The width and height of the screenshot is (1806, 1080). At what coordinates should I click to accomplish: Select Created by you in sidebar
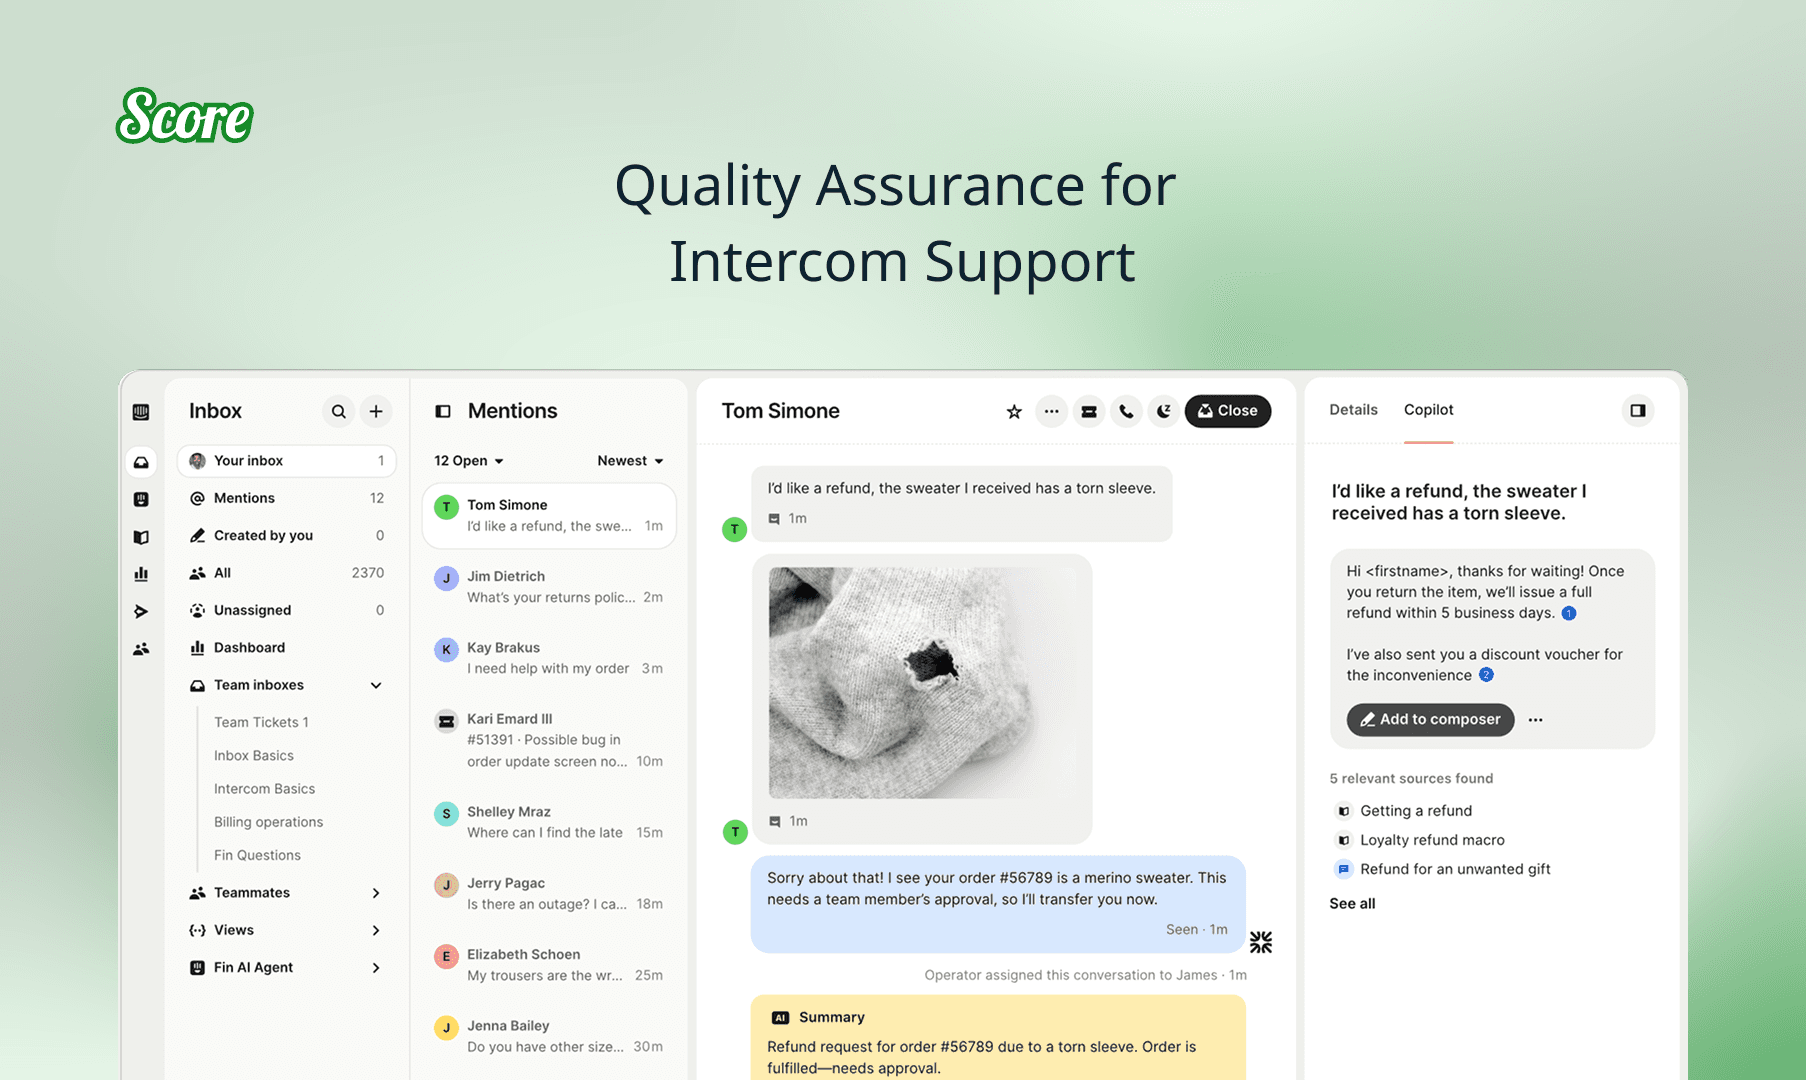click(287, 536)
